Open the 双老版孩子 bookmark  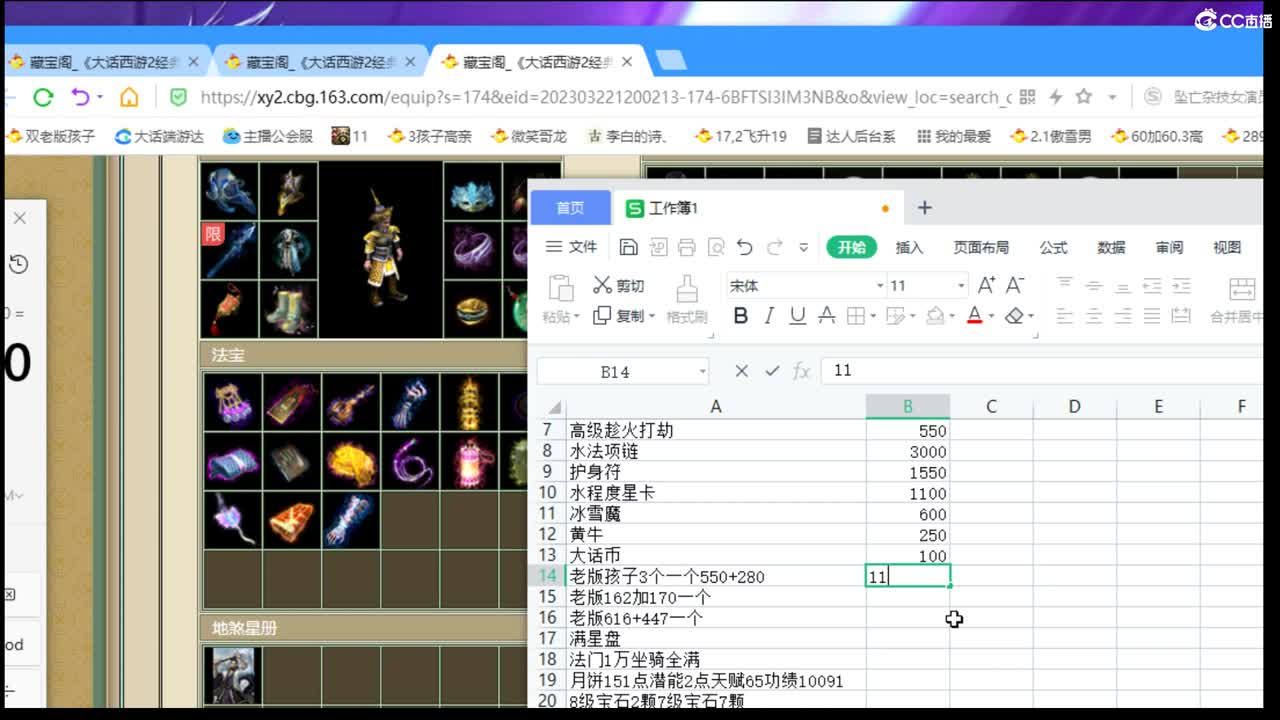[50, 136]
